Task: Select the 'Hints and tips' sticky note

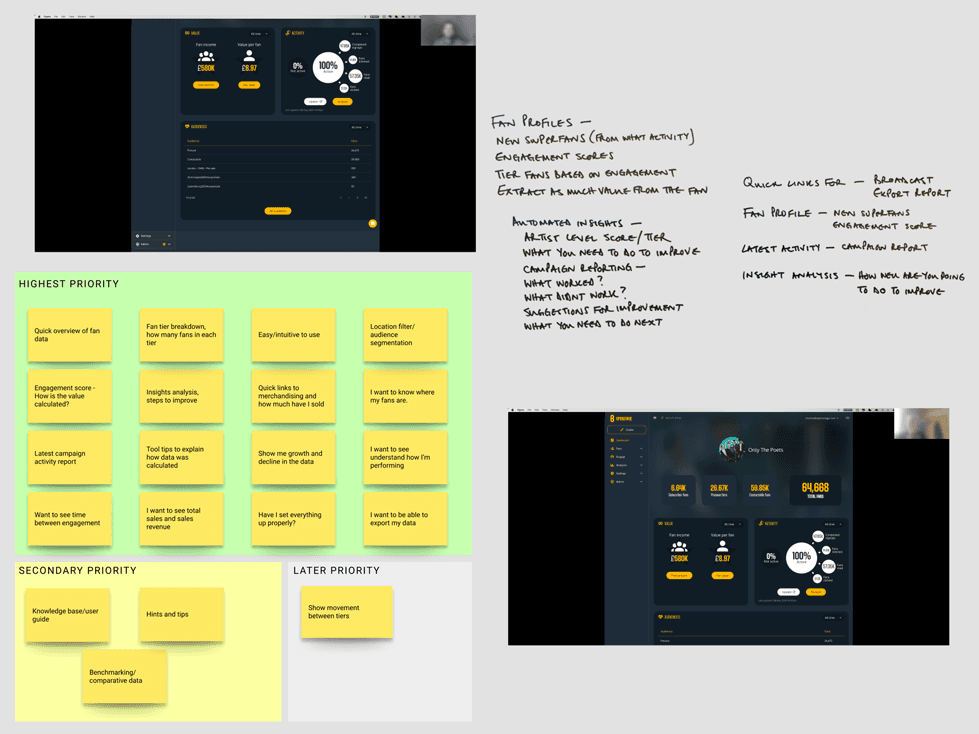Action: pyautogui.click(x=182, y=614)
